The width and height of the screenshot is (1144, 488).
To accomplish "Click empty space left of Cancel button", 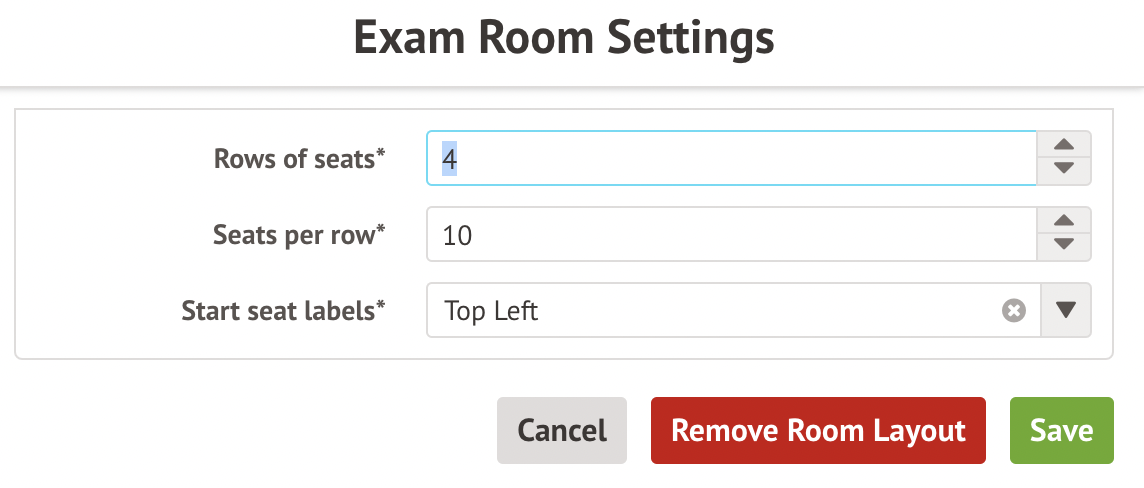I will point(250,430).
